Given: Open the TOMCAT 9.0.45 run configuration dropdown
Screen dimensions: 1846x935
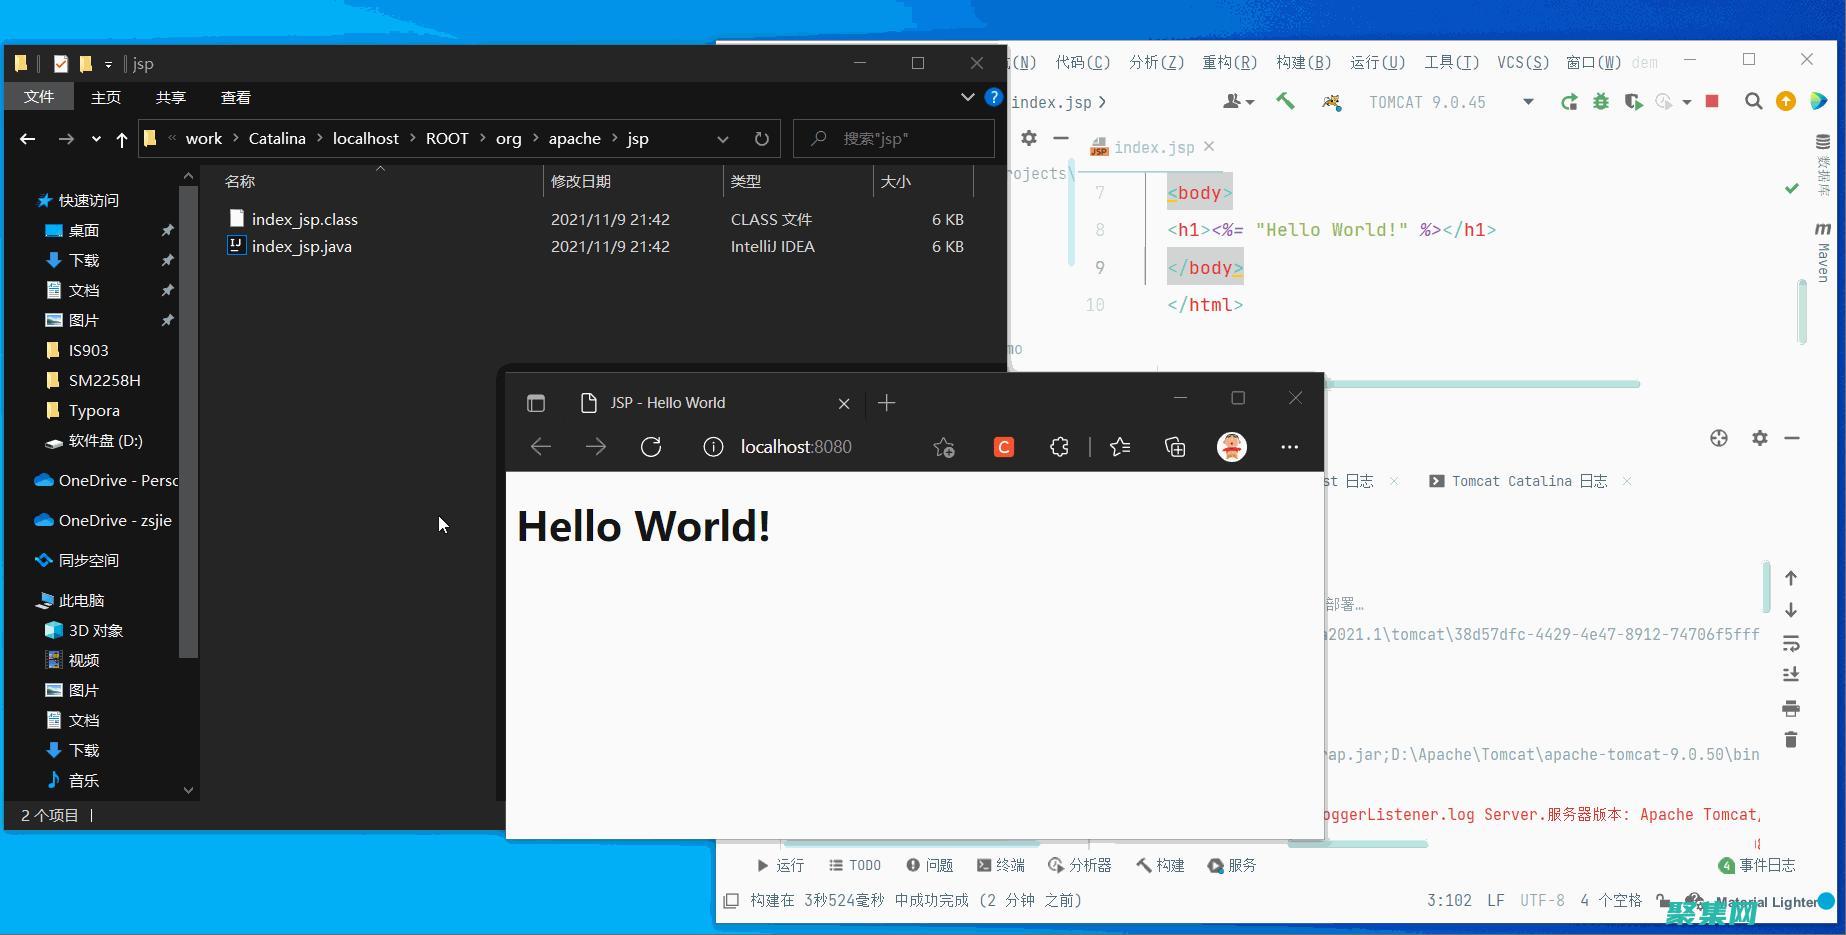Looking at the screenshot, I should (x=1450, y=101).
